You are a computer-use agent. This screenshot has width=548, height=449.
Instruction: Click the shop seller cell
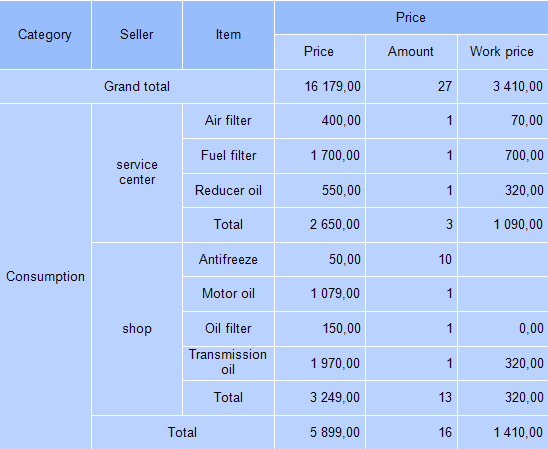(x=137, y=329)
